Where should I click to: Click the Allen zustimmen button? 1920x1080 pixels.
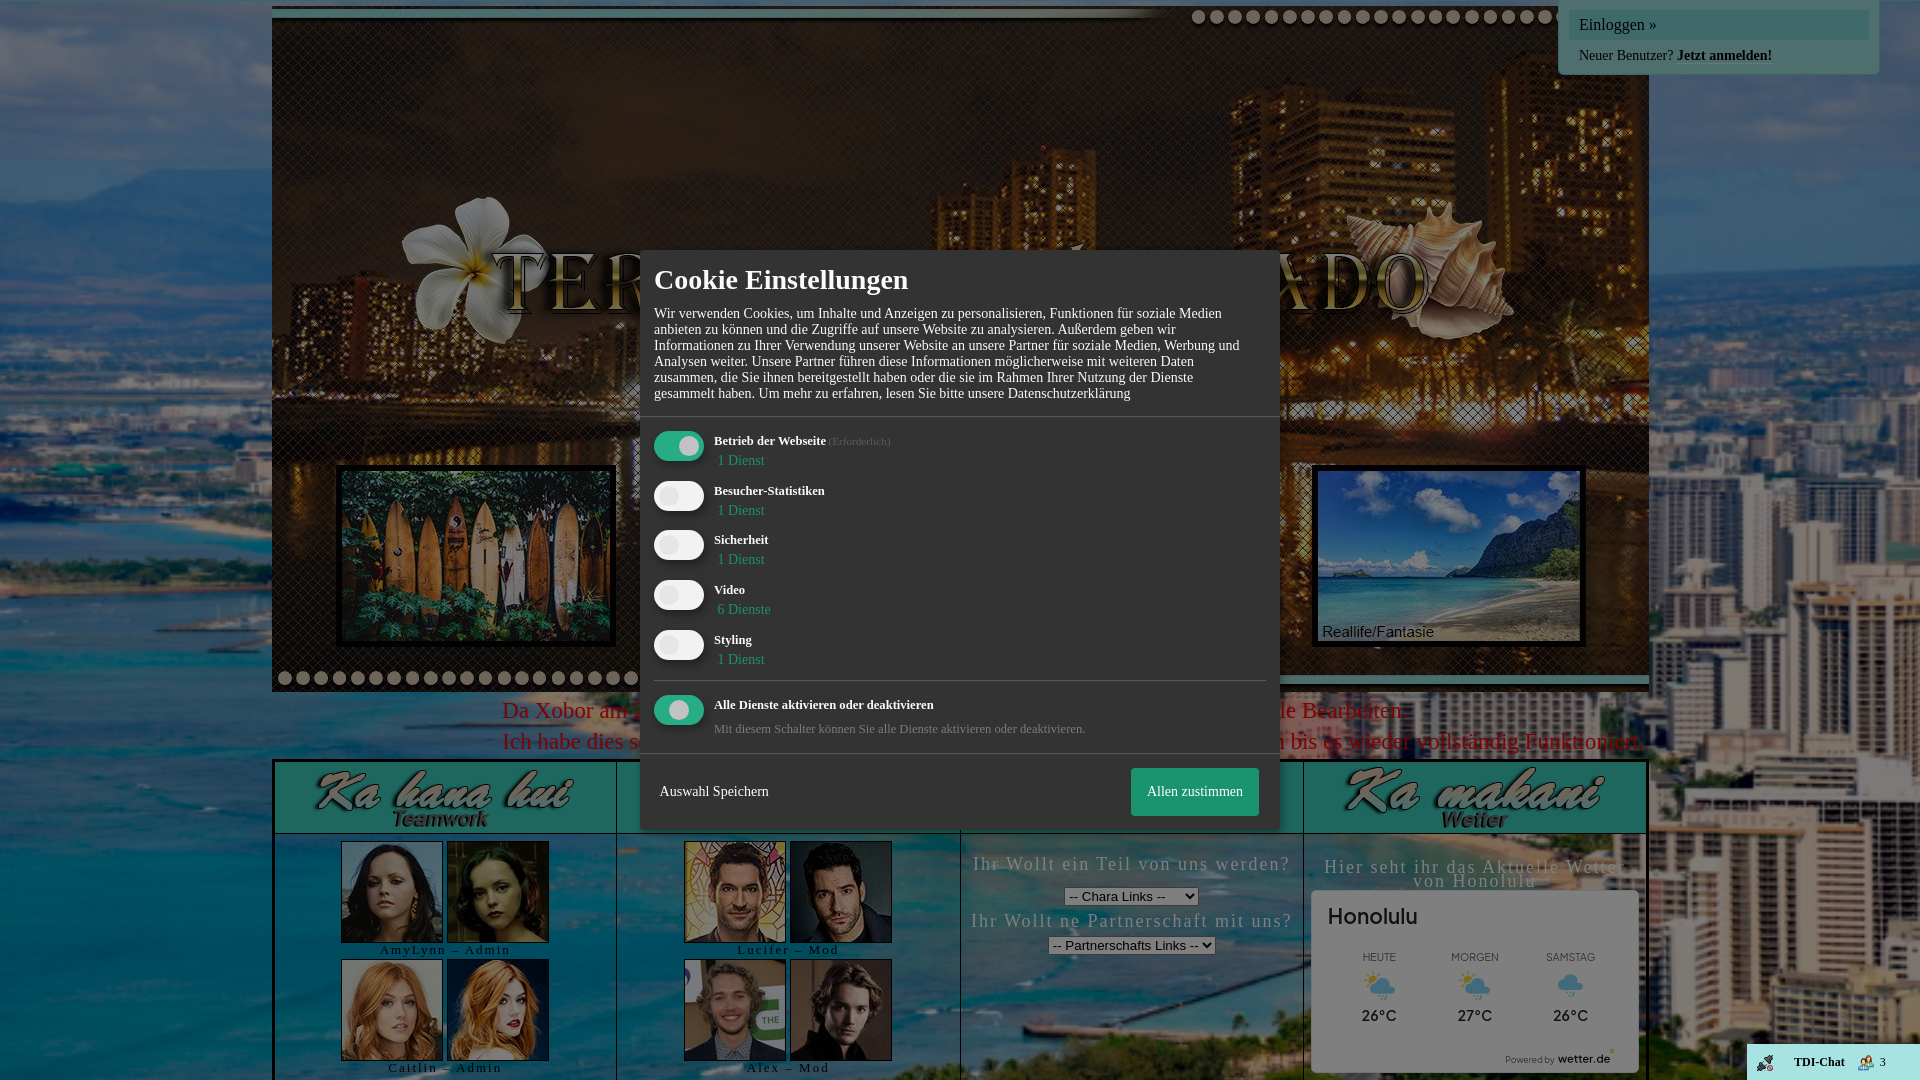(x=1194, y=792)
